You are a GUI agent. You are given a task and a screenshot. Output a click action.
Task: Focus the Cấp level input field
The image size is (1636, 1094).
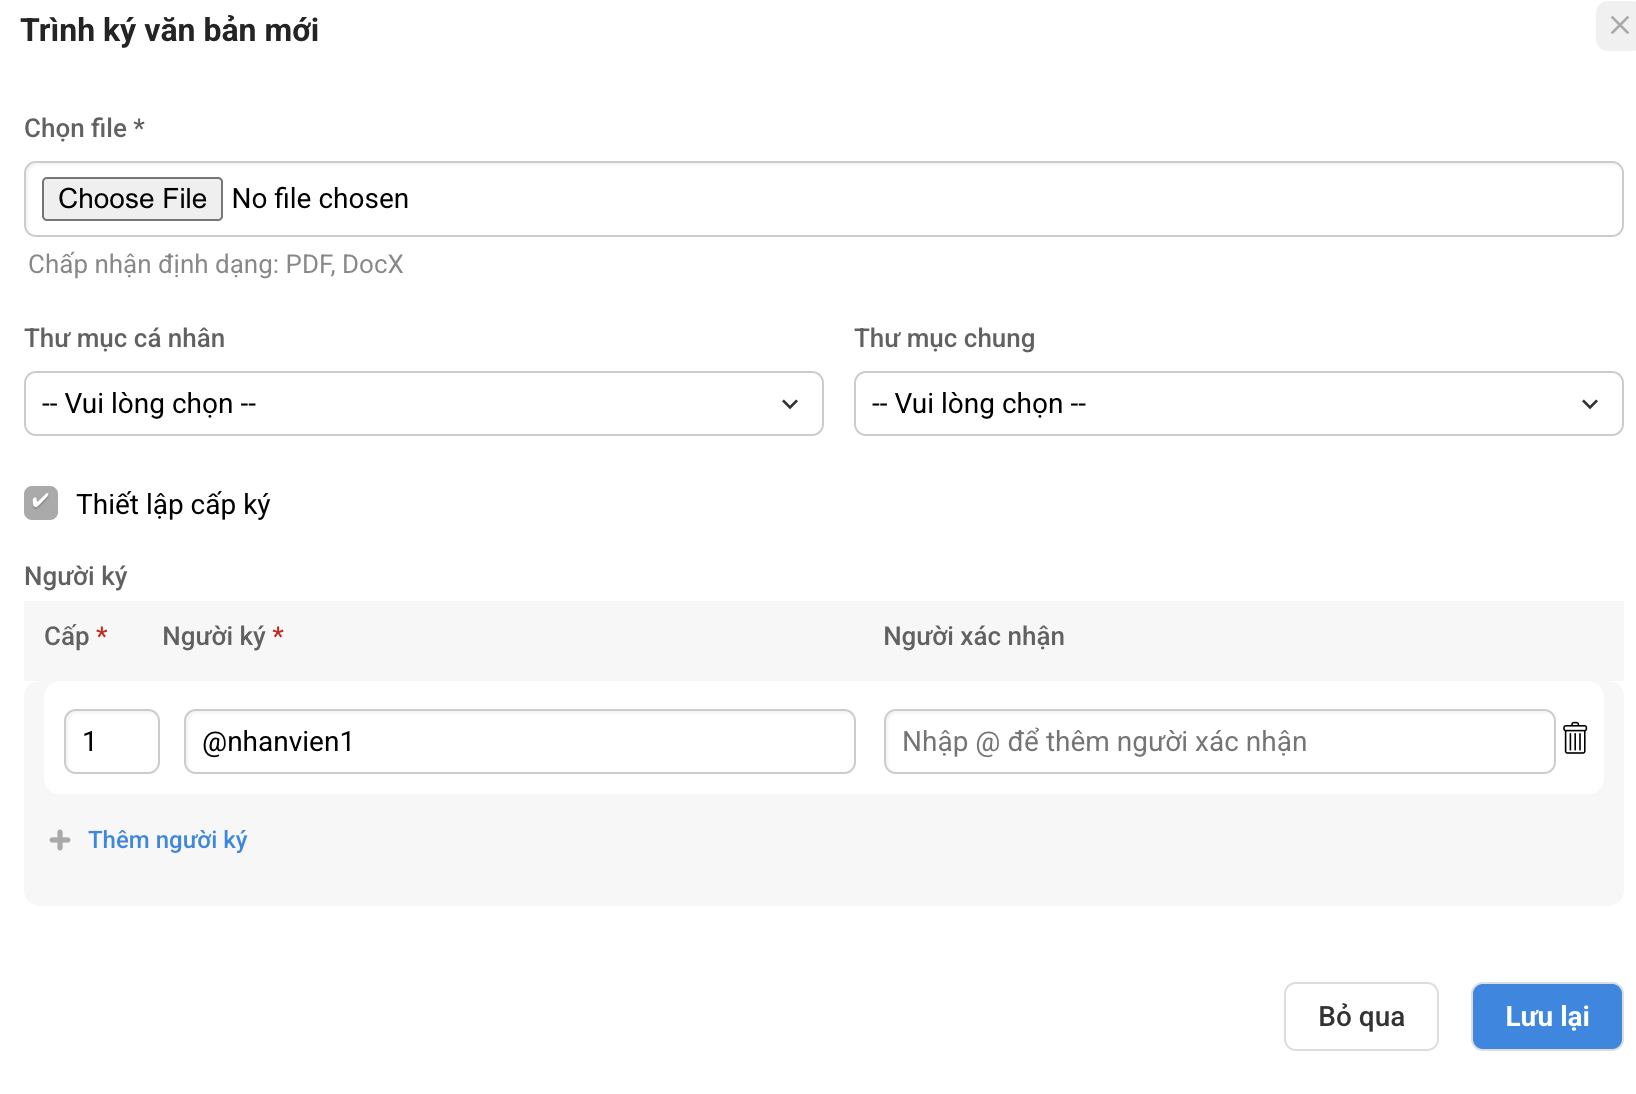(111, 742)
